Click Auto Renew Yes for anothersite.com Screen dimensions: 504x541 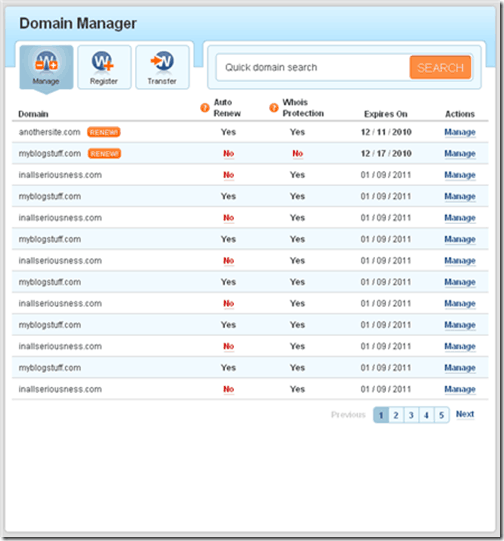tap(228, 132)
